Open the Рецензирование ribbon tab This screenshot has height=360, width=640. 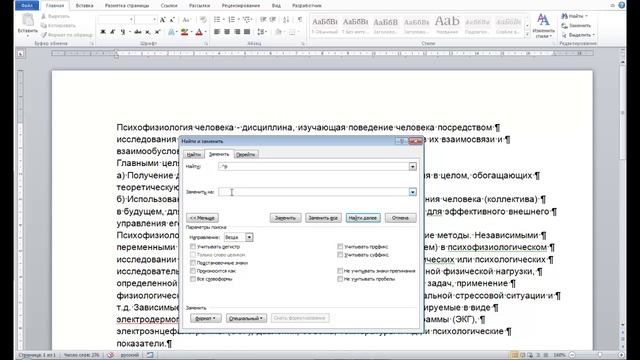241,6
